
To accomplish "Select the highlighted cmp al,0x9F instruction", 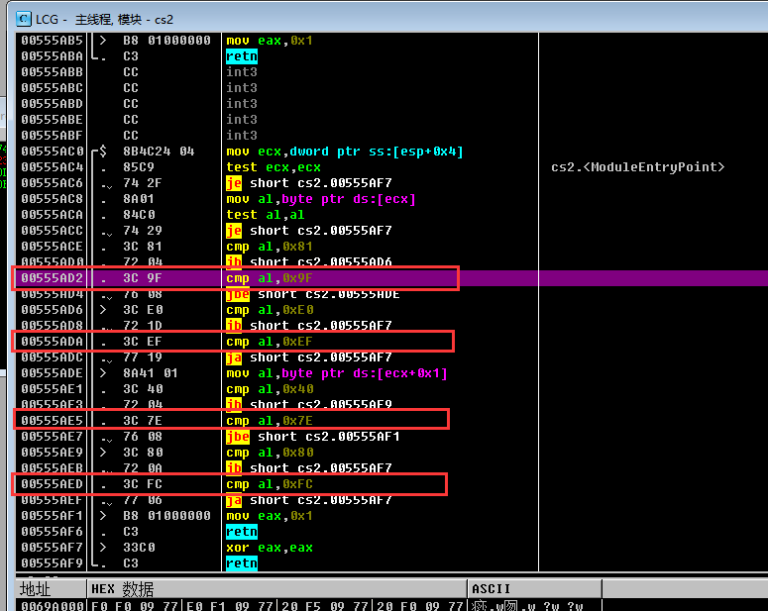I will point(269,278).
